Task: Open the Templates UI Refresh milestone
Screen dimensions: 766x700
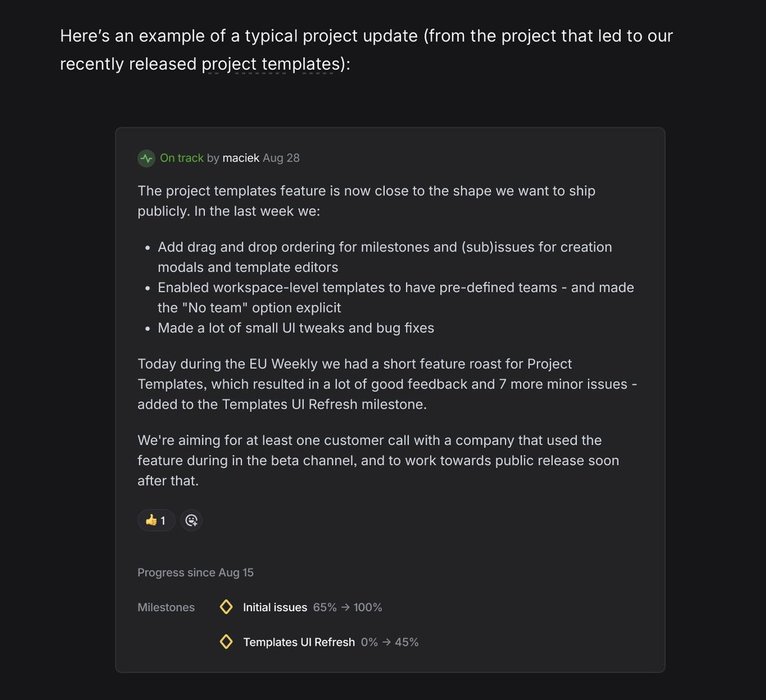Action: (x=299, y=642)
